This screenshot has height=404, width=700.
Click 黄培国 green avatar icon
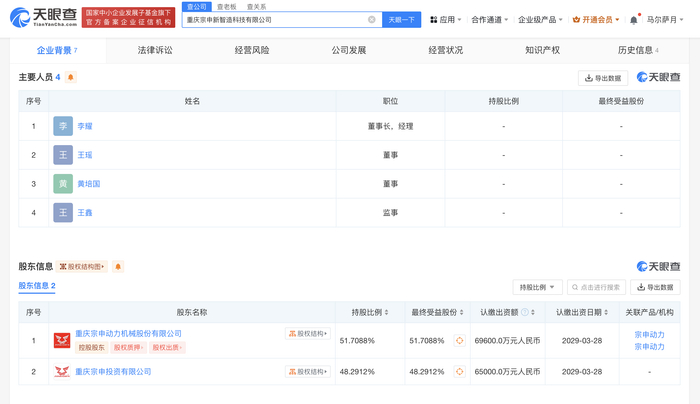(x=63, y=184)
